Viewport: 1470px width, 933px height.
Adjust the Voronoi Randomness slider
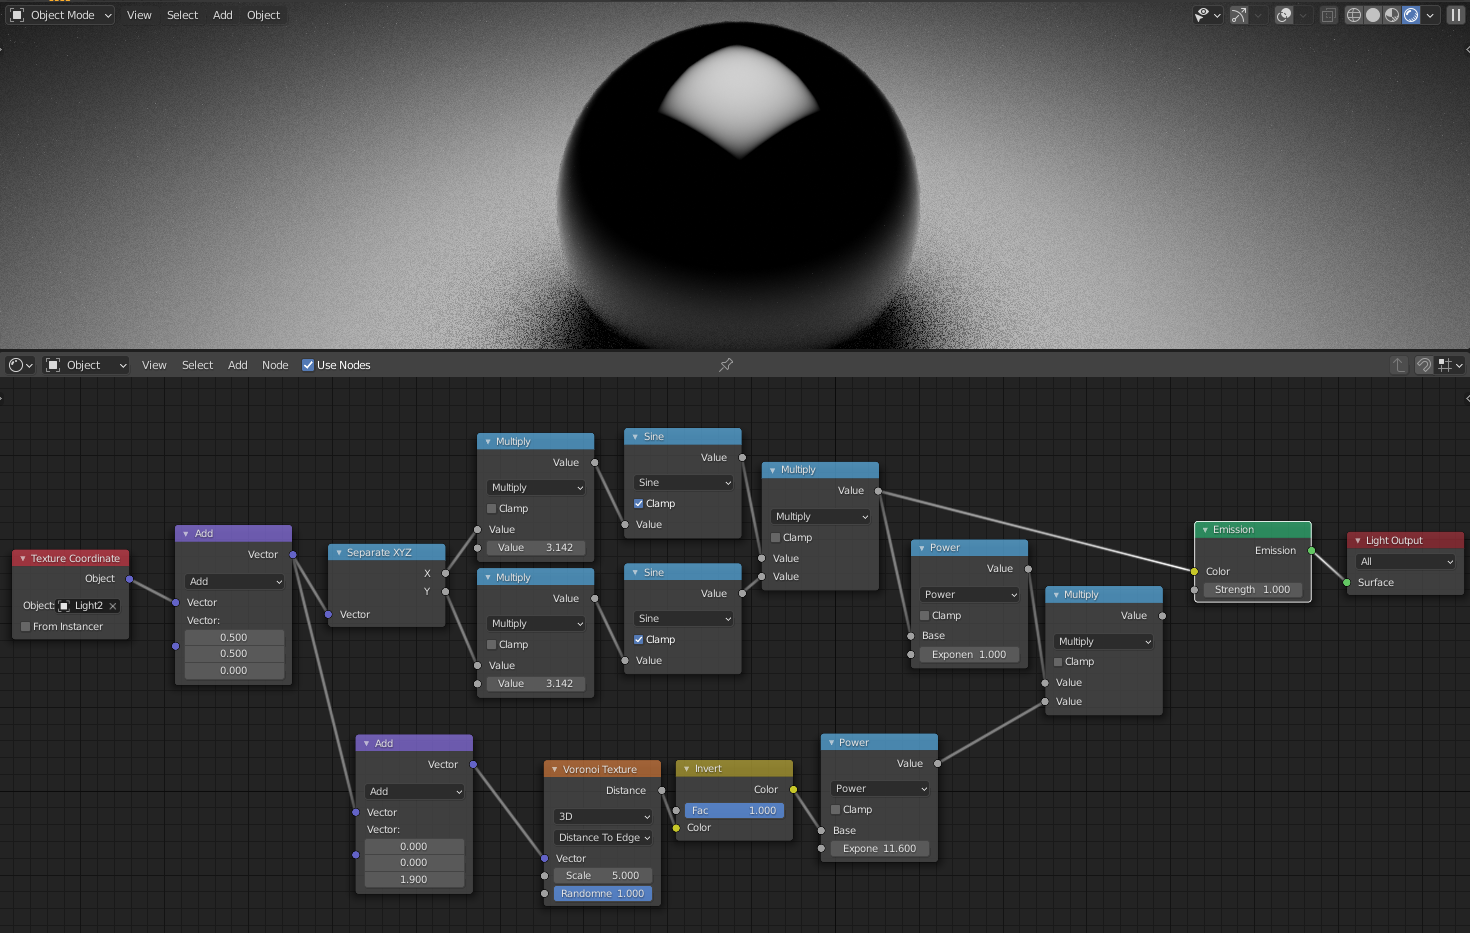pyautogui.click(x=603, y=894)
